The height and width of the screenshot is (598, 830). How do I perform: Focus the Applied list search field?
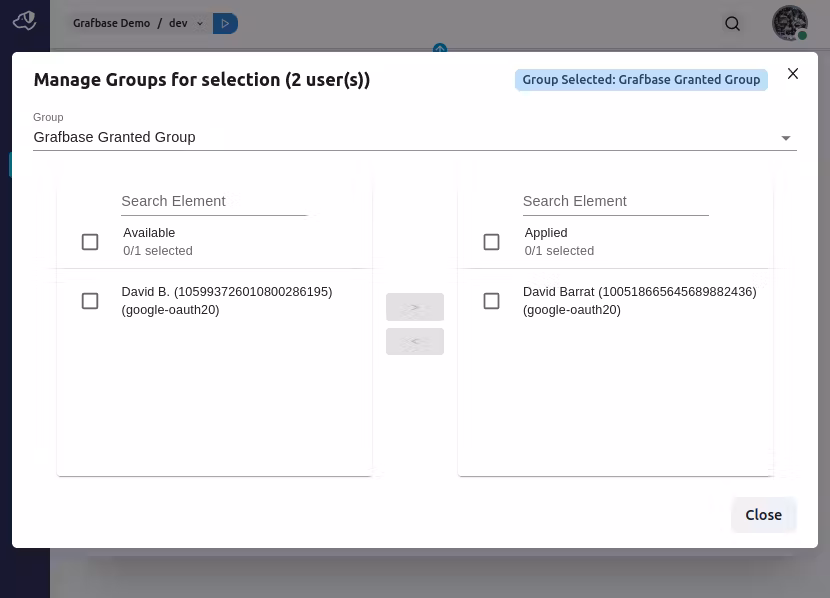click(x=616, y=202)
